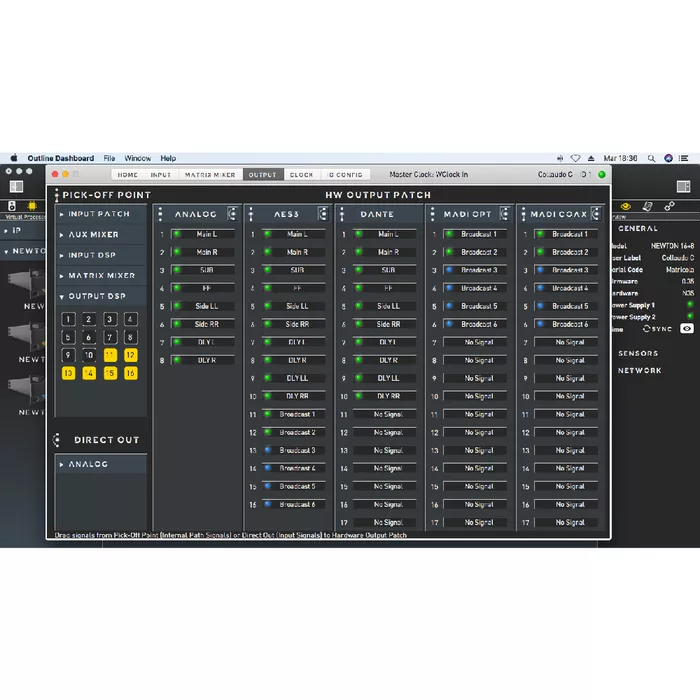This screenshot has height=700, width=700.
Task: Select Dante output slot 11 No Signal
Action: click(x=384, y=414)
